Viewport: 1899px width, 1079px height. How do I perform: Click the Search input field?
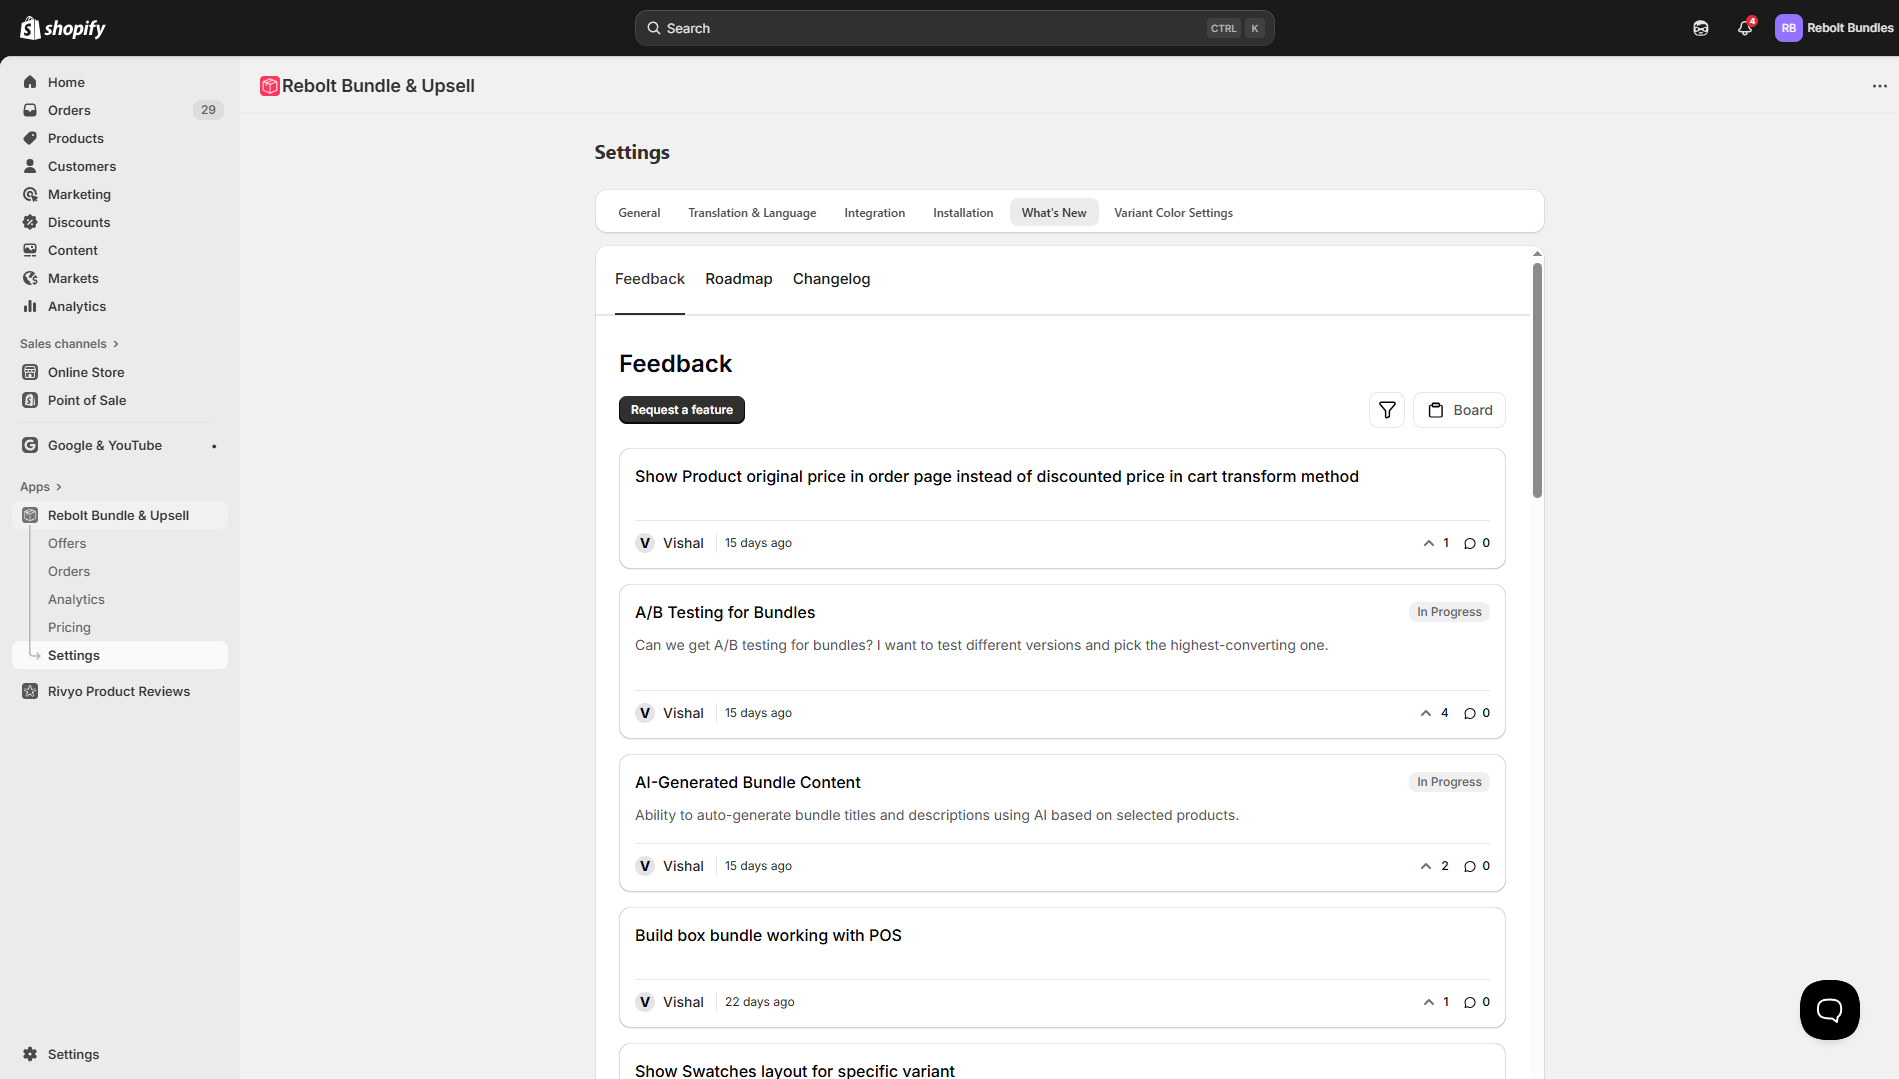954,28
